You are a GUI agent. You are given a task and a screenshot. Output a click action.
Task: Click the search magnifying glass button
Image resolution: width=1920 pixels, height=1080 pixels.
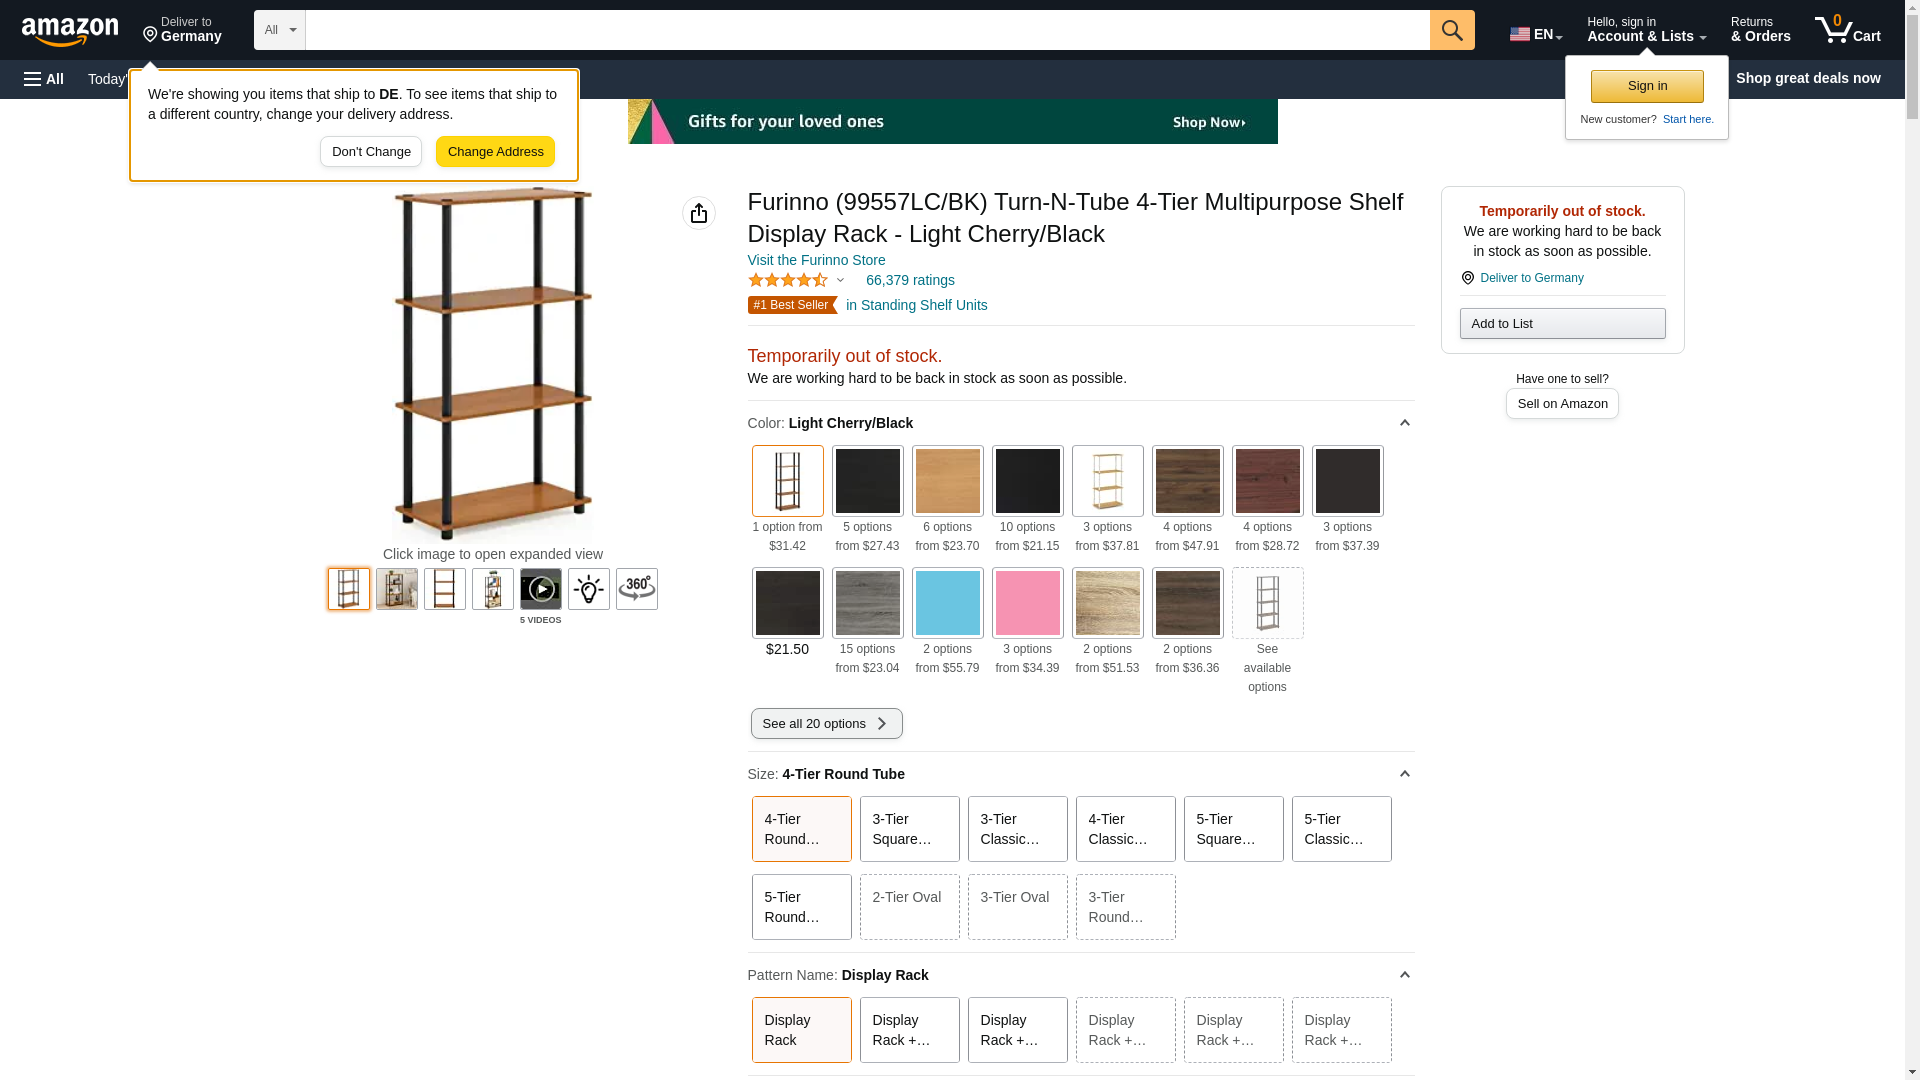[x=1452, y=30]
